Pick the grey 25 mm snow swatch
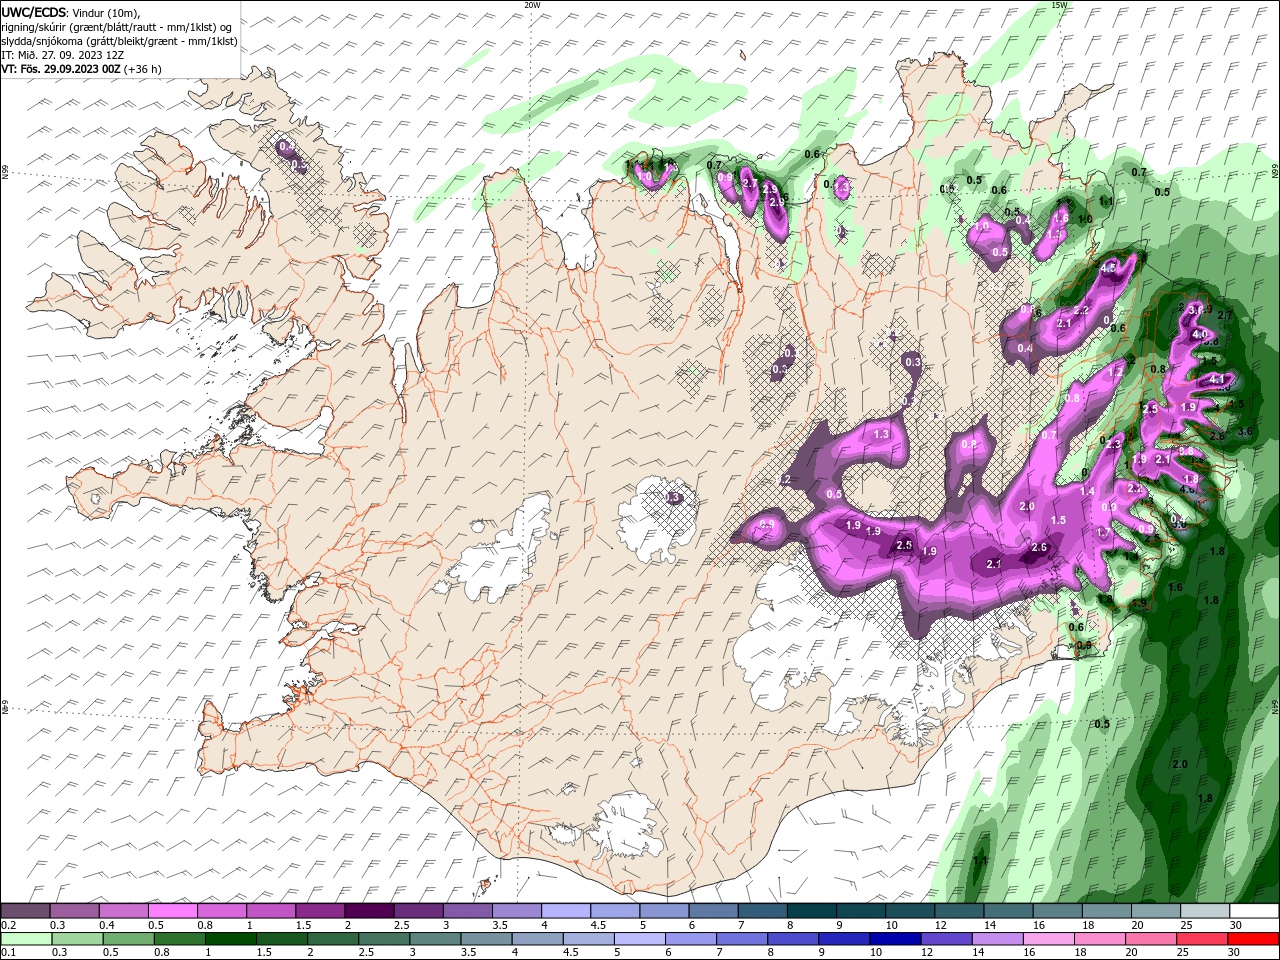Screen dimensions: 1280x960 (x=1204, y=911)
